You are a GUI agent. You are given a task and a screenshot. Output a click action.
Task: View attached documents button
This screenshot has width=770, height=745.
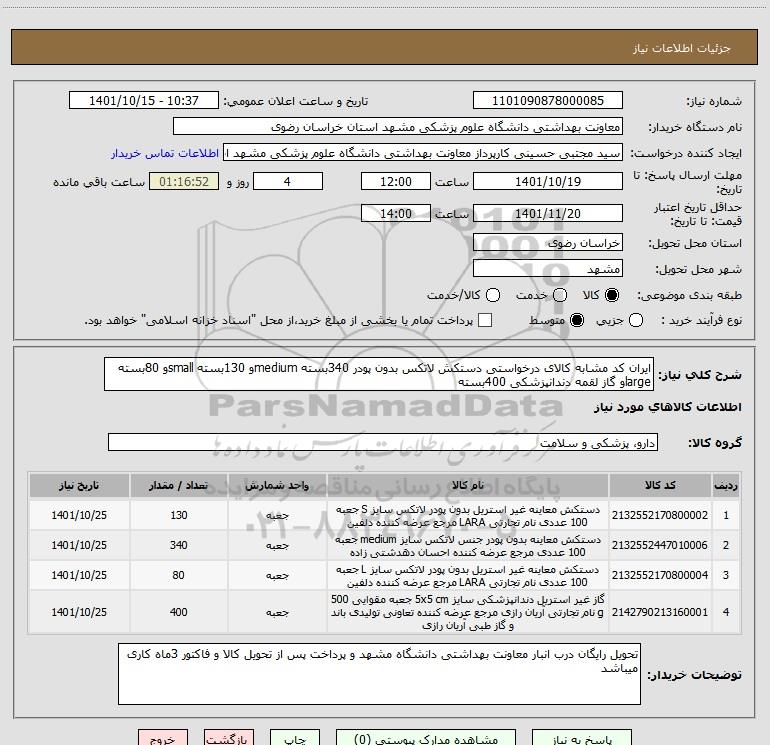click(x=426, y=738)
